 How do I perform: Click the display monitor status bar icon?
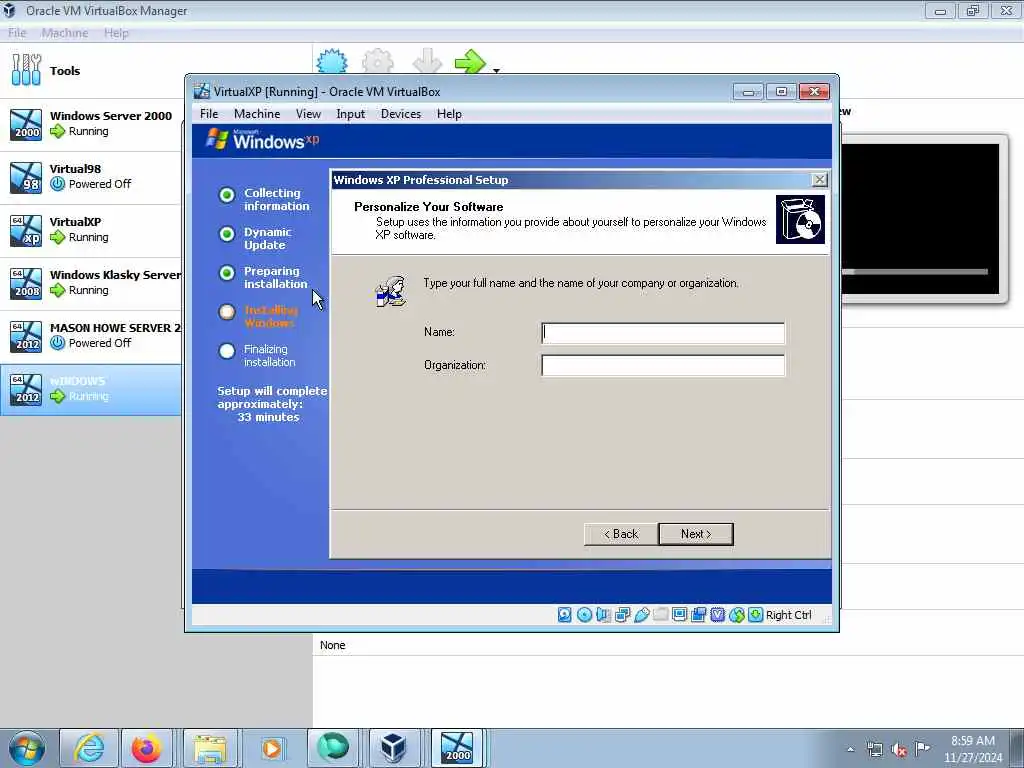[679, 615]
